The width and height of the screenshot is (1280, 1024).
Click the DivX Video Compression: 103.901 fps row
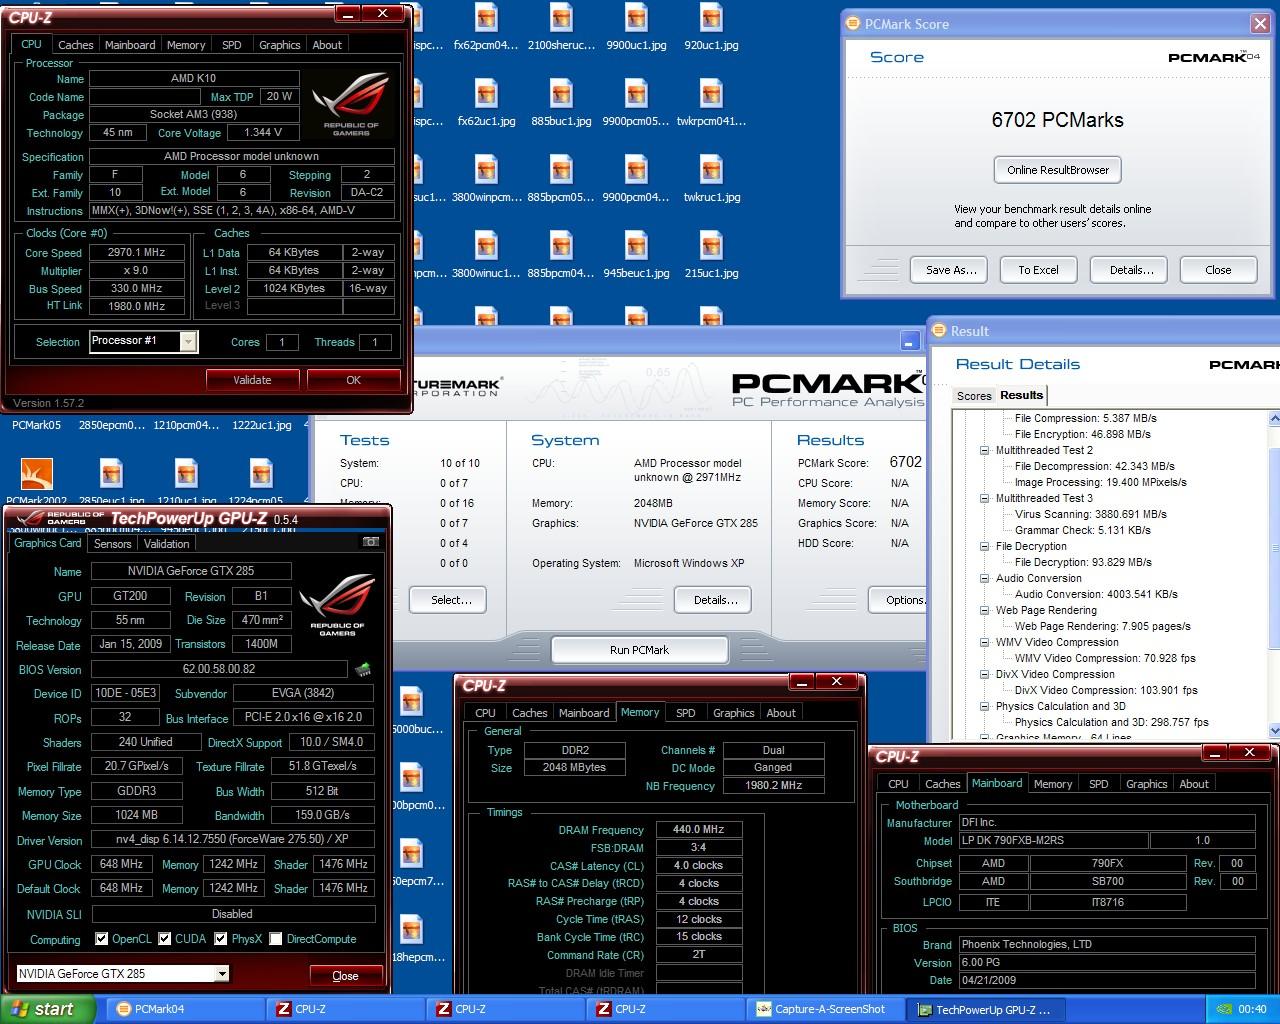coord(1106,690)
